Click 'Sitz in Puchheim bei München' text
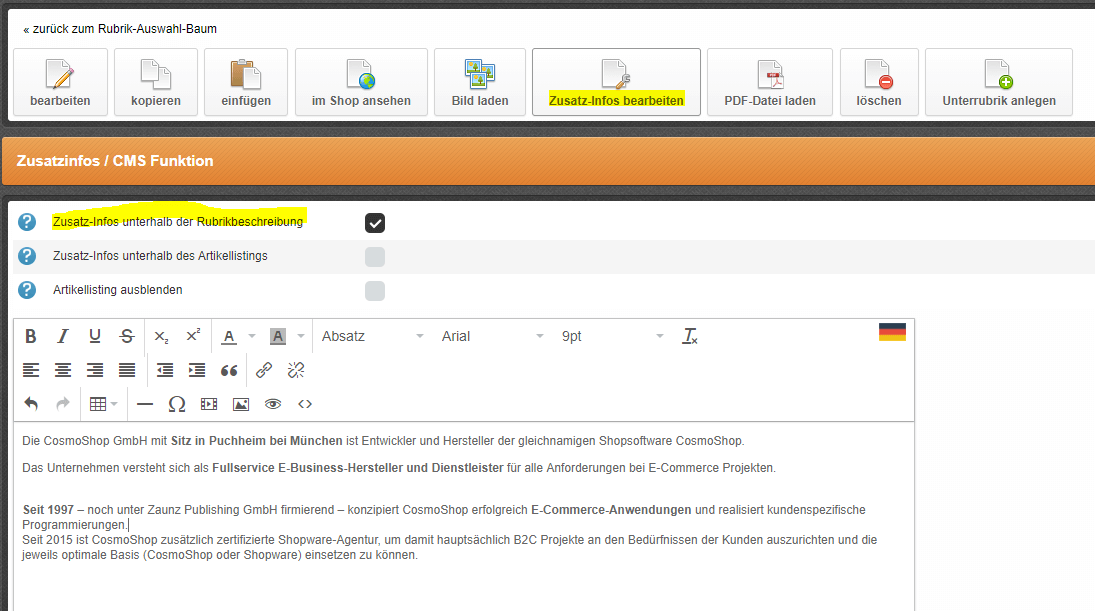1095x611 pixels. [256, 441]
